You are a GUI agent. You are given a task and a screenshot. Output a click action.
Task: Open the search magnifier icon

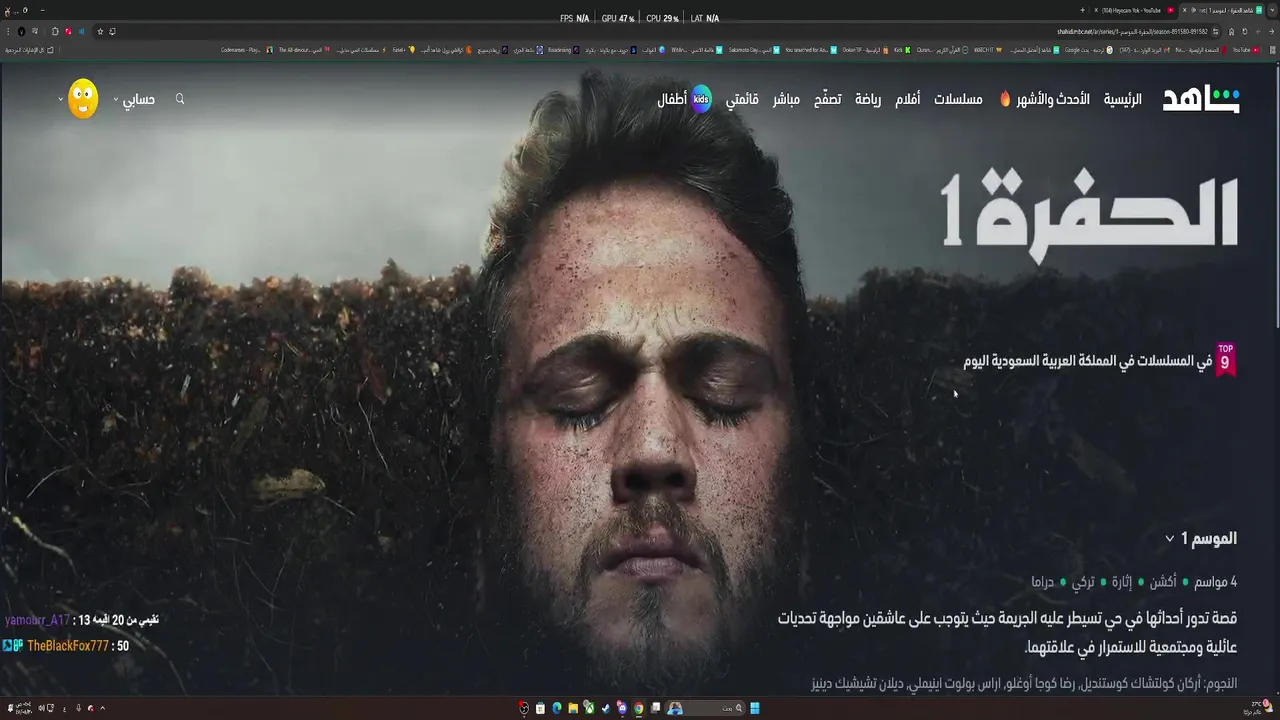[x=180, y=99]
